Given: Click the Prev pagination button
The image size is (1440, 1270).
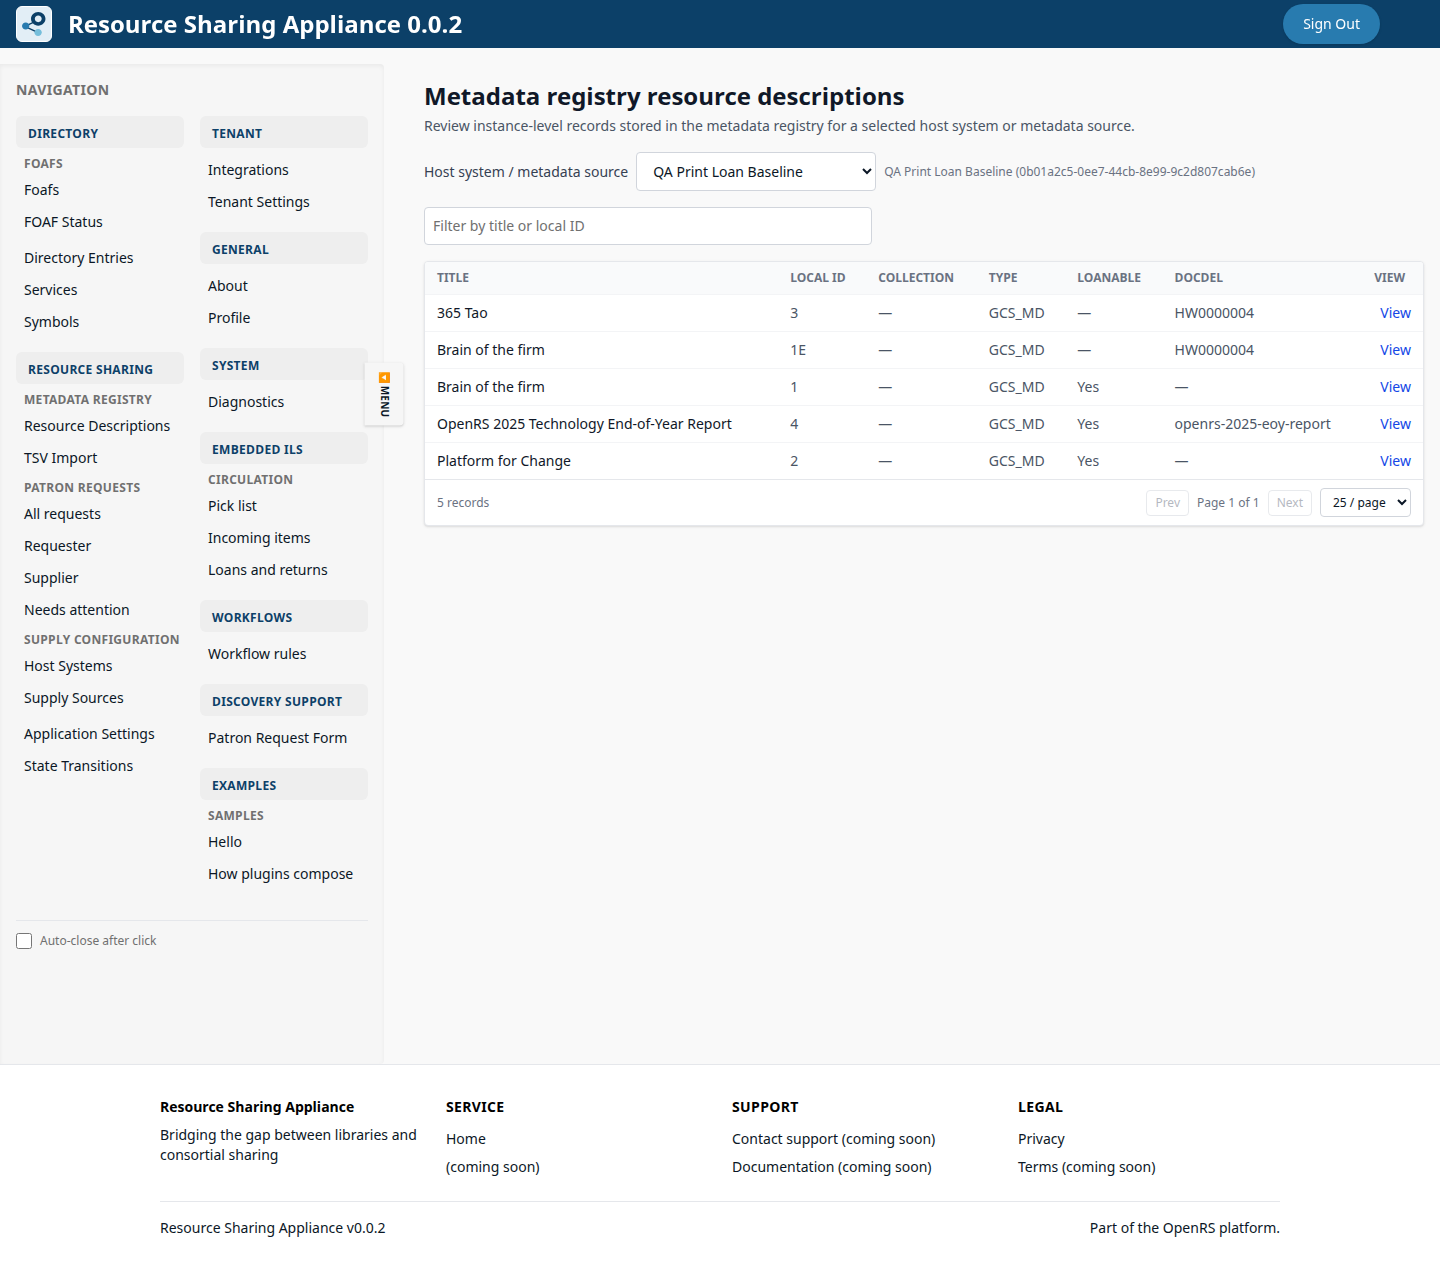Looking at the screenshot, I should (1167, 503).
